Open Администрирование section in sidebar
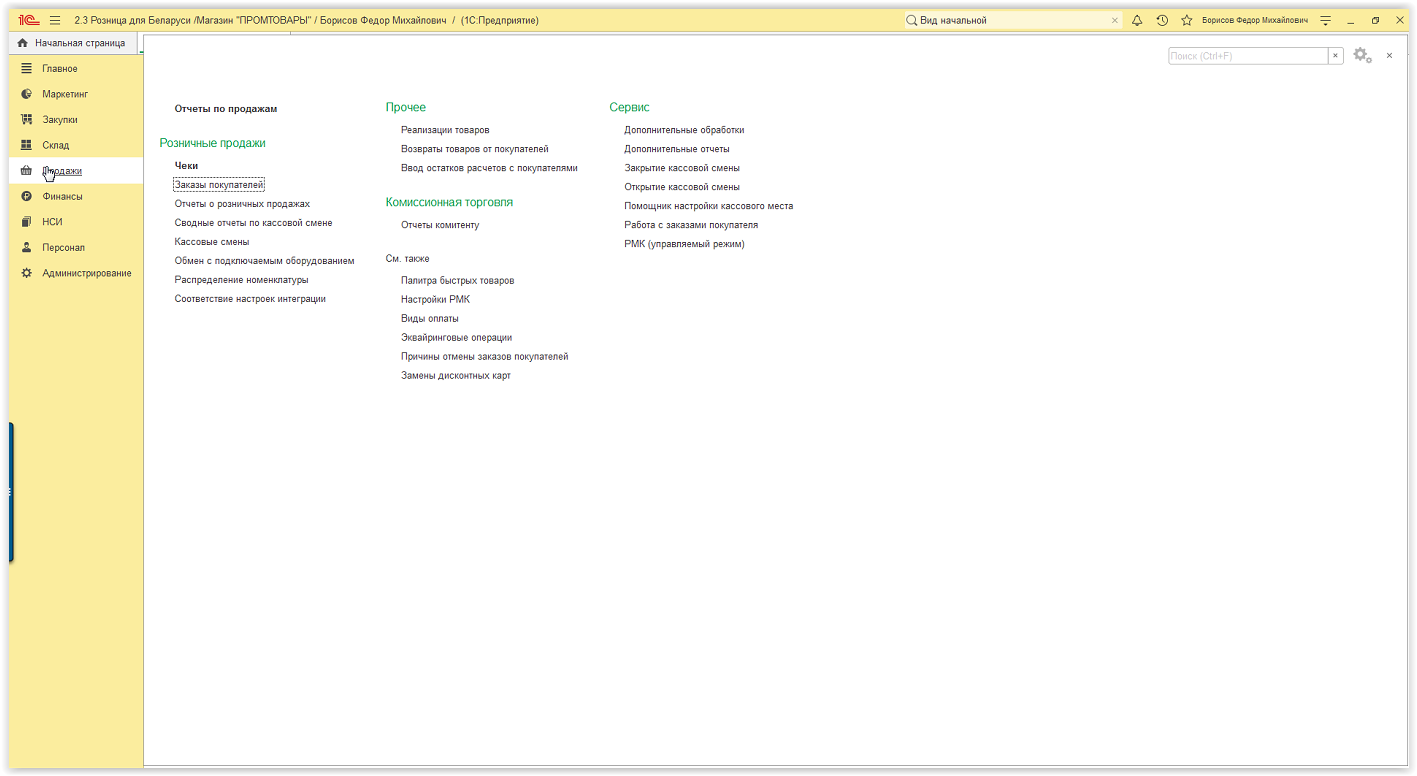The height and width of the screenshot is (776, 1417). pyautogui.click(x=86, y=273)
